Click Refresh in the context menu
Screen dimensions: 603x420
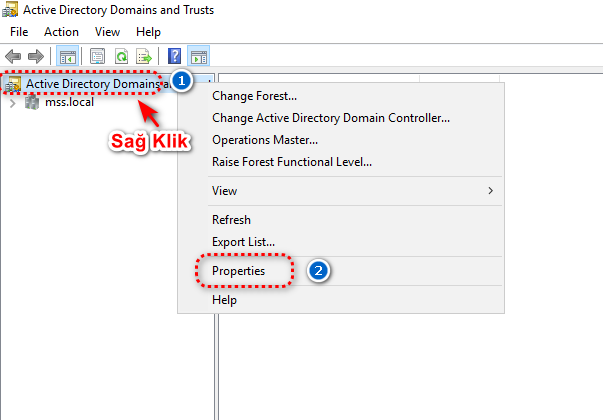coord(341,220)
